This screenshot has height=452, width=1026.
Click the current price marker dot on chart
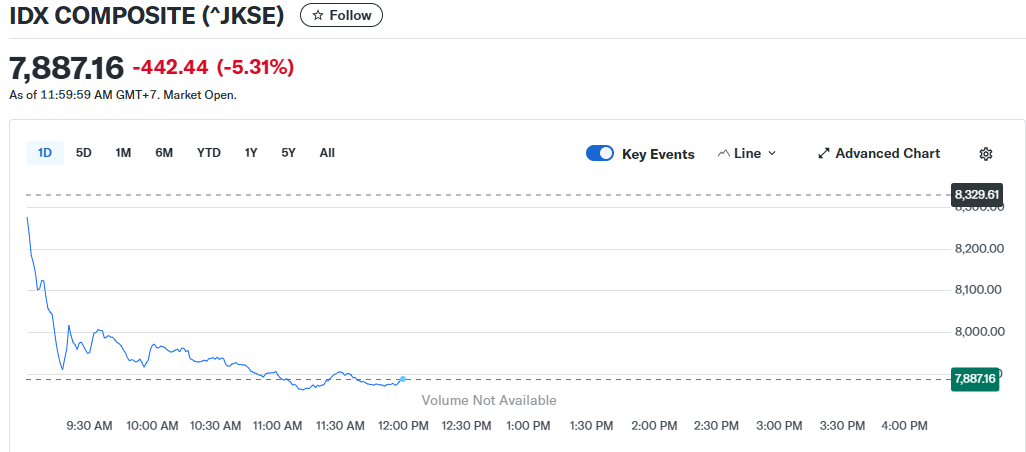(x=402, y=379)
